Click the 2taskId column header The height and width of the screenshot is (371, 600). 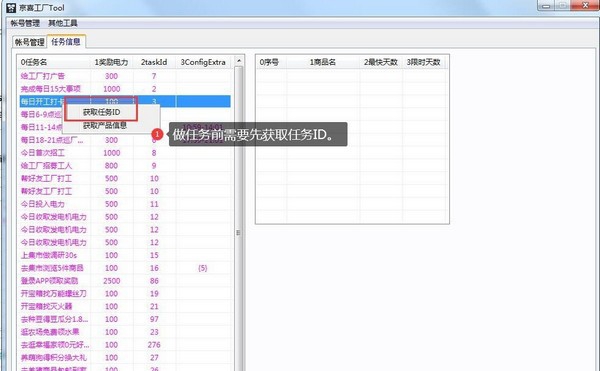[154, 62]
